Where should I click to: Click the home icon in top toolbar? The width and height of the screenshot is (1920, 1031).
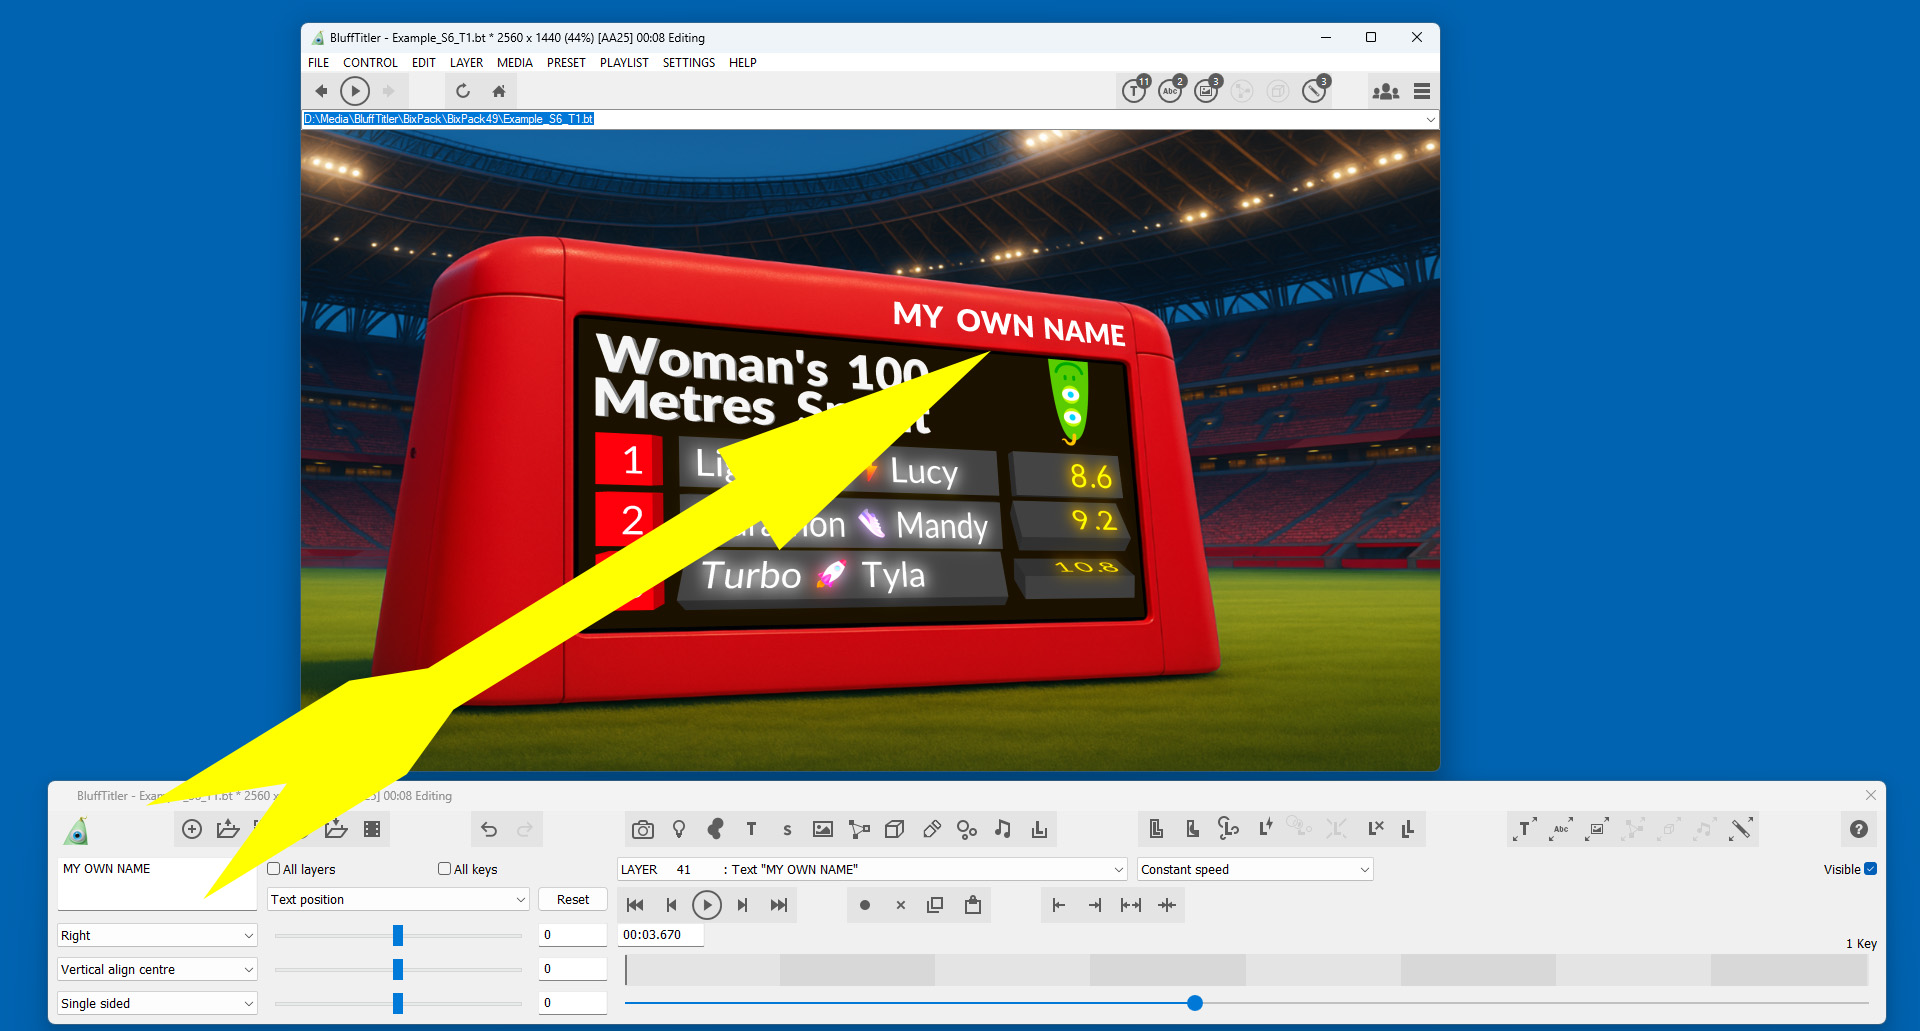[x=499, y=91]
